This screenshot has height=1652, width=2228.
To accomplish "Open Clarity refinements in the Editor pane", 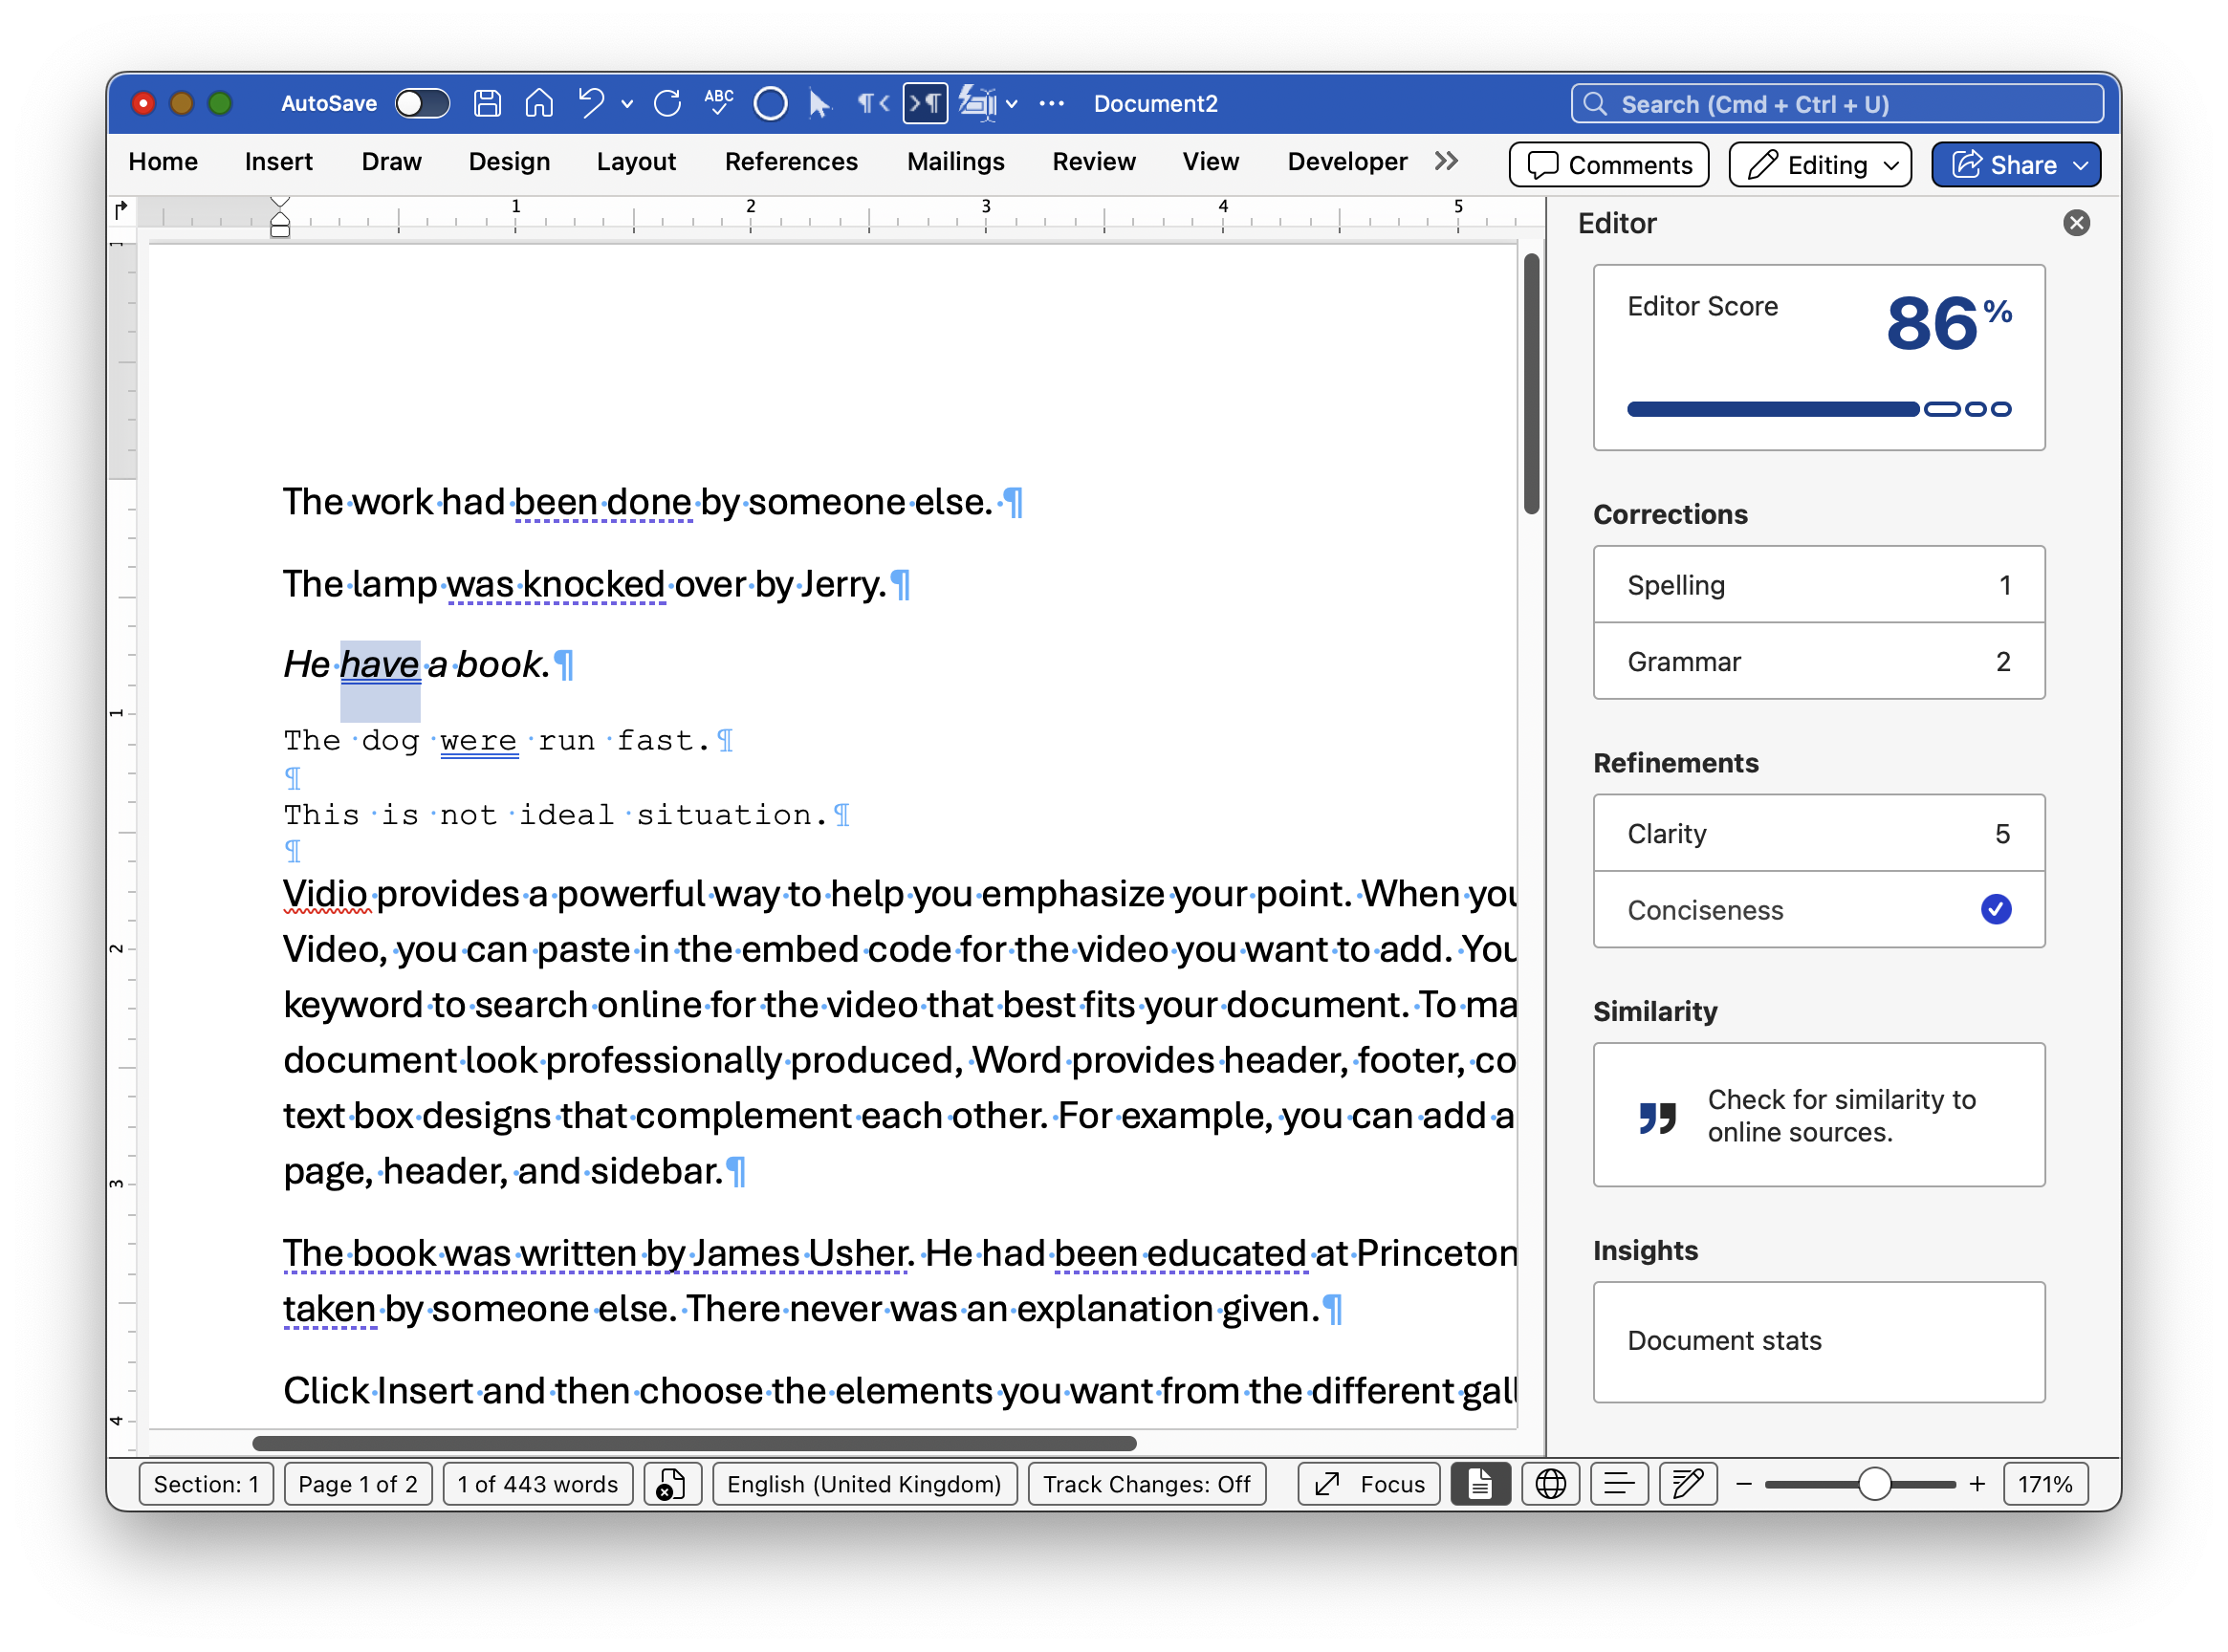I will [x=1819, y=834].
